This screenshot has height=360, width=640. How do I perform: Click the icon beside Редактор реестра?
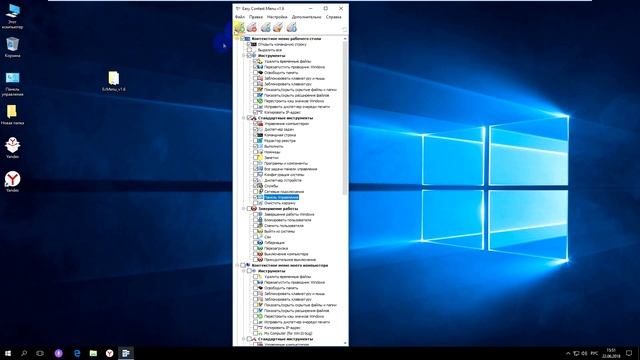[x=260, y=140]
